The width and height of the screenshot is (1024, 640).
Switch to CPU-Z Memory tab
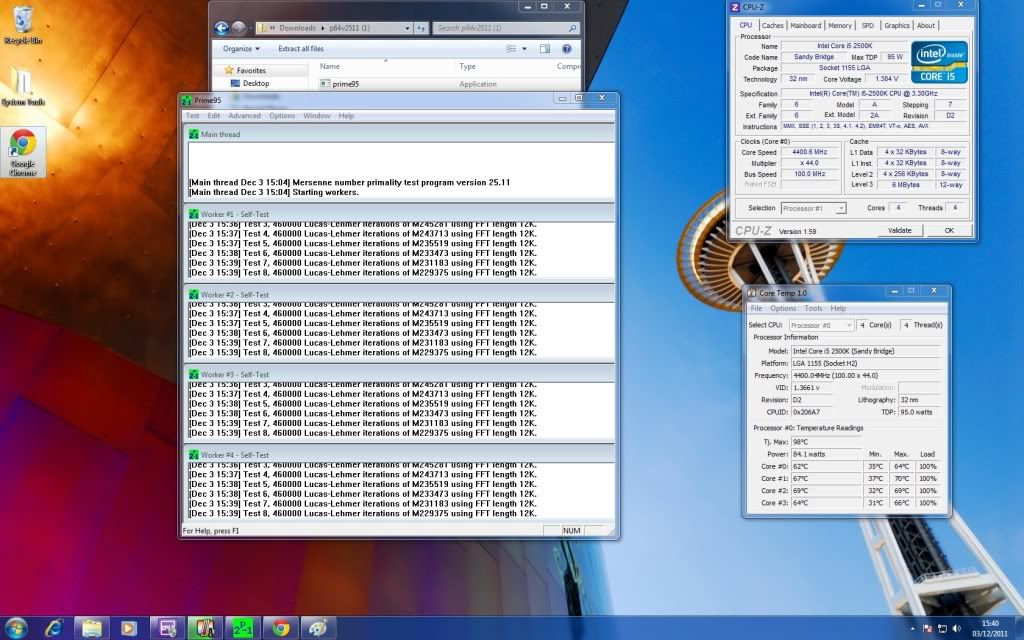point(840,25)
